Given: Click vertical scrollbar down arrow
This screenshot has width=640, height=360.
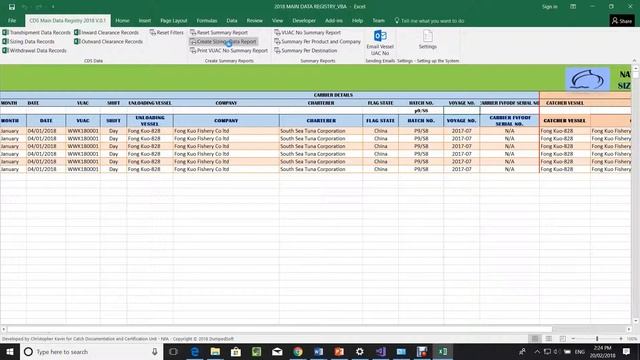Looking at the screenshot, I should [x=636, y=321].
